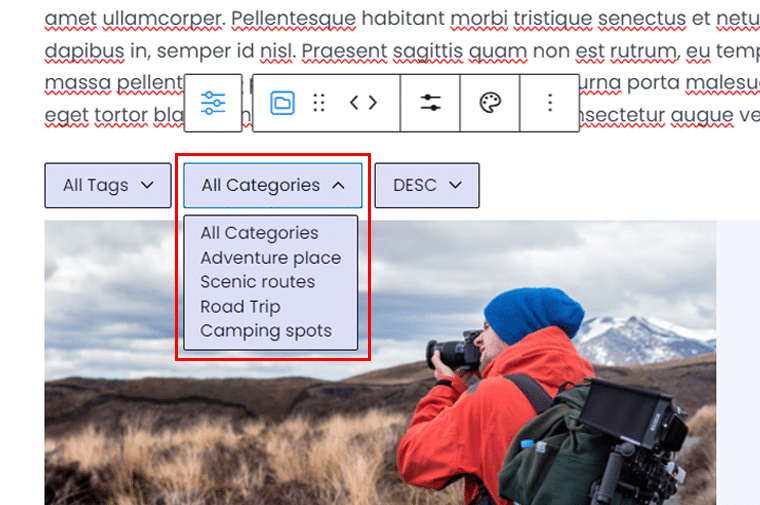Choose Scenic routes category
Viewport: 760px width, 505px height.
pyautogui.click(x=257, y=282)
